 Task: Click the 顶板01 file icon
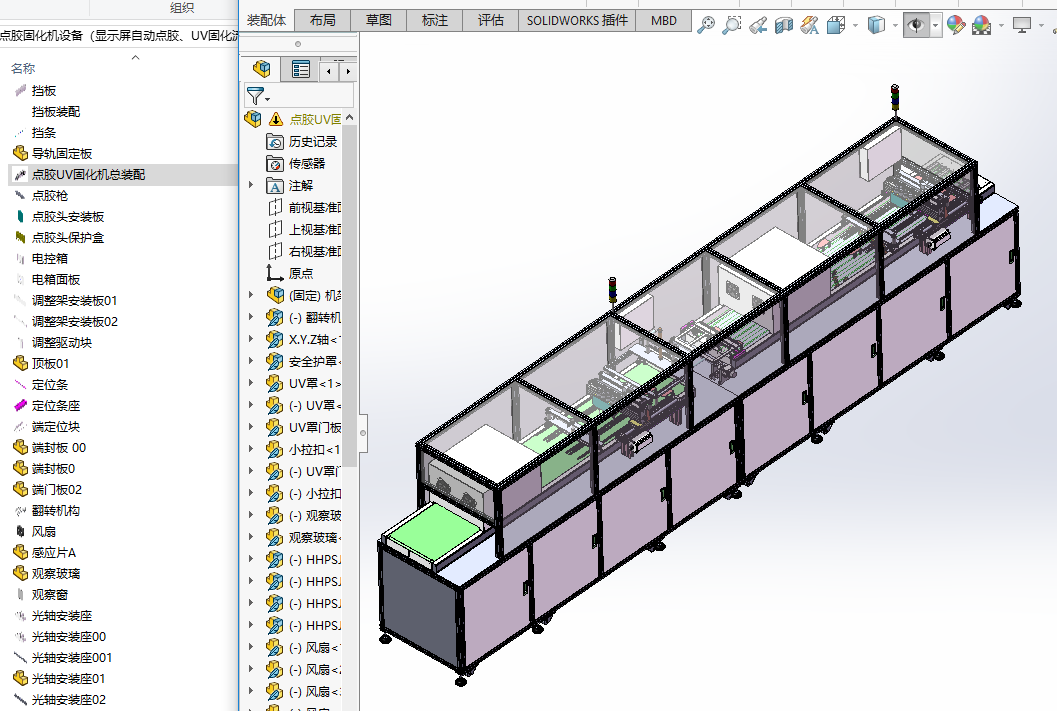20,363
